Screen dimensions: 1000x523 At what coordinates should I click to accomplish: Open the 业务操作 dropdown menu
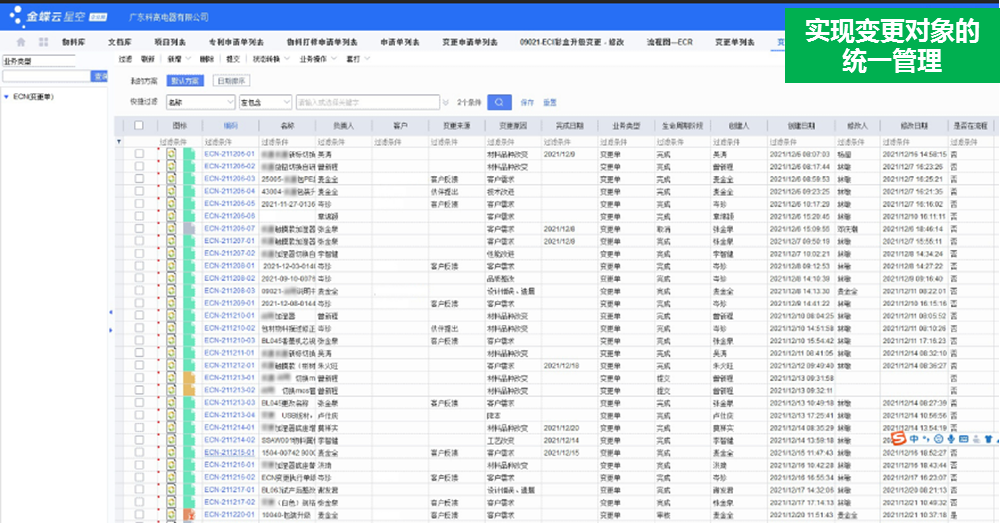coord(318,59)
